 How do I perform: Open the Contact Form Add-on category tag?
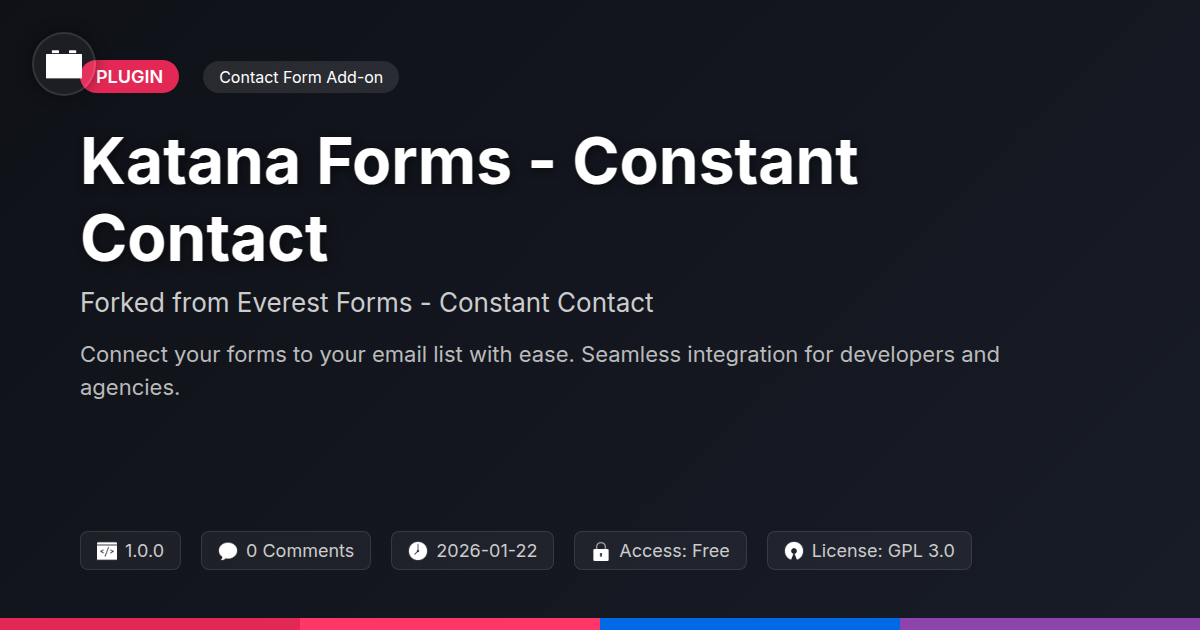pos(301,77)
